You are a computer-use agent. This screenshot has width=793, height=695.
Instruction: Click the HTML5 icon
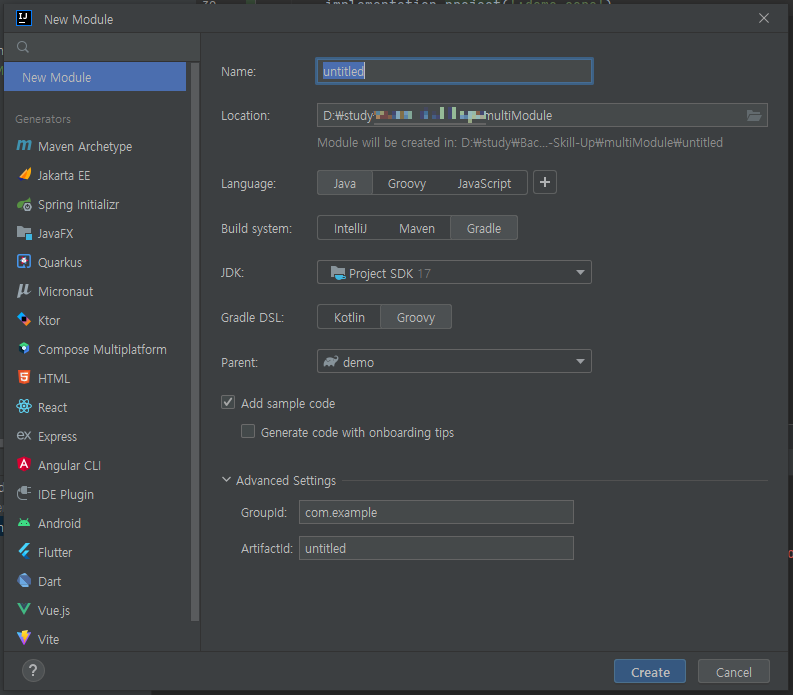point(24,377)
